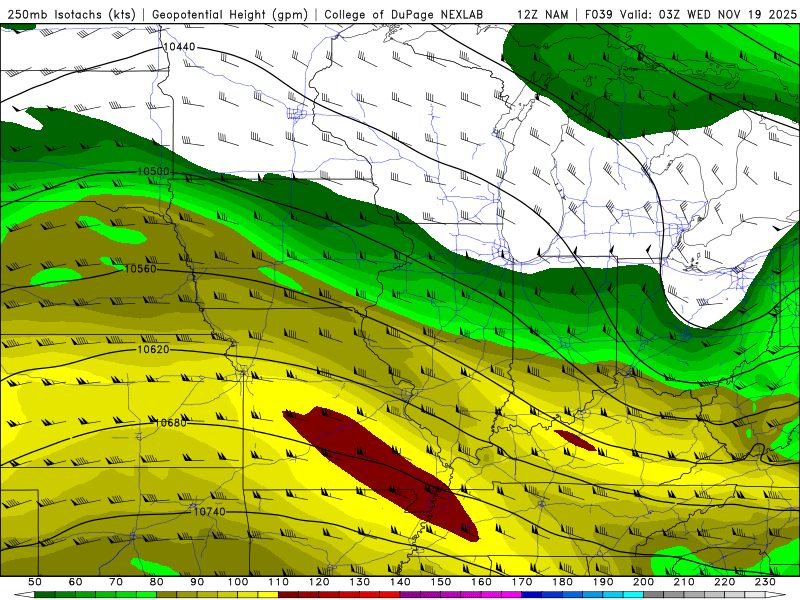Click the 10500 height contour label

[154, 171]
